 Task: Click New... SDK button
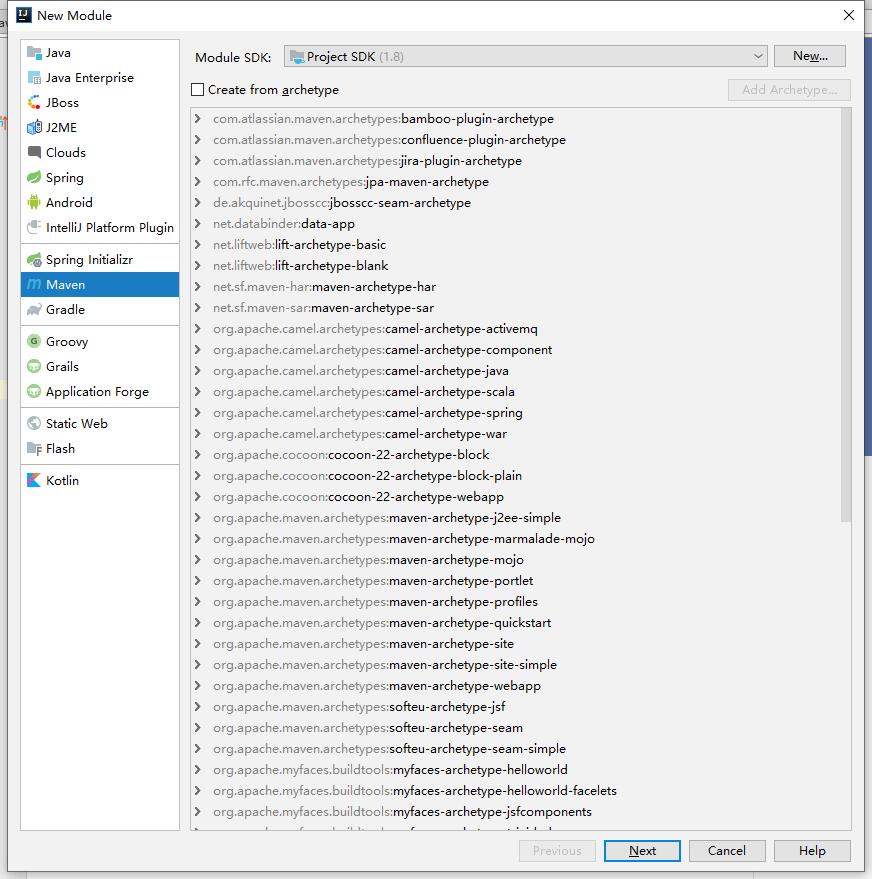coord(810,57)
